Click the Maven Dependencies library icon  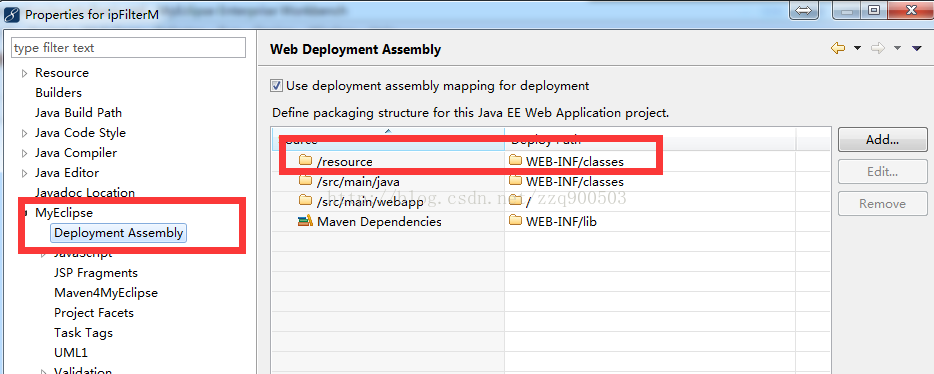[x=305, y=222]
